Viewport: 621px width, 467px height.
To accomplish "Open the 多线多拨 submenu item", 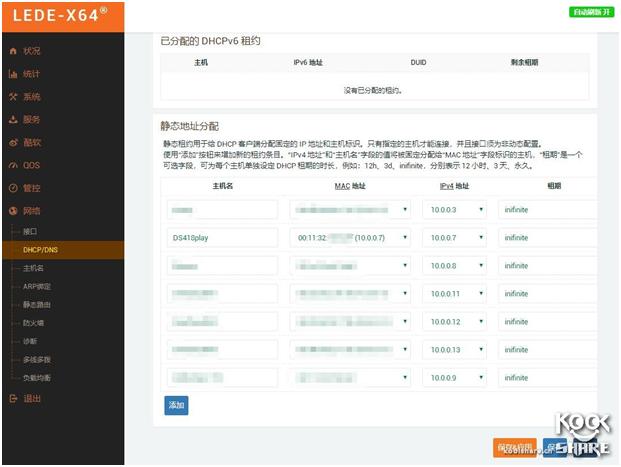I will click(36, 360).
